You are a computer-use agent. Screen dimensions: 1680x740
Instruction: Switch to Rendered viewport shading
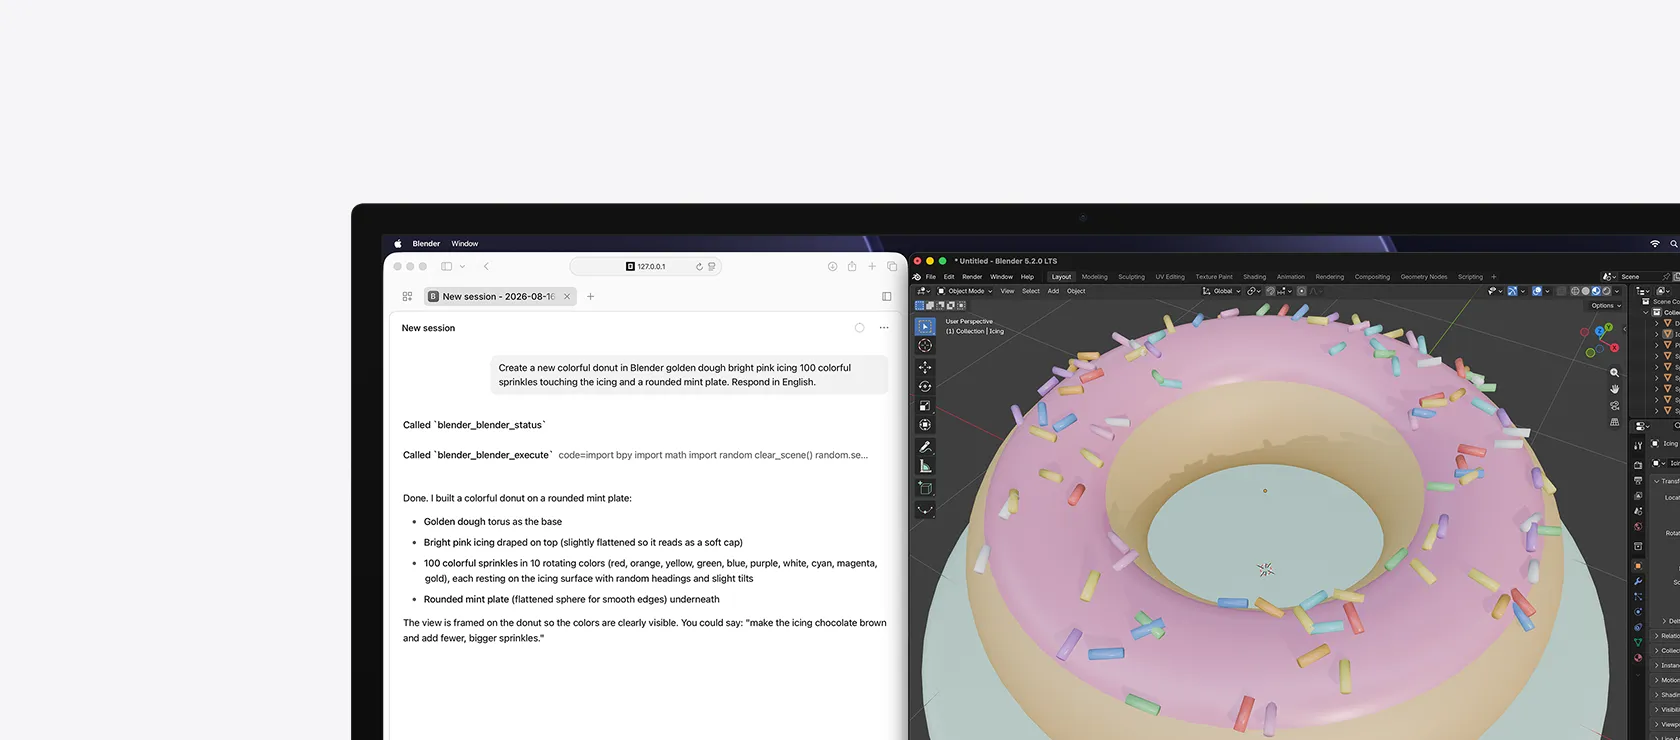point(1606,291)
